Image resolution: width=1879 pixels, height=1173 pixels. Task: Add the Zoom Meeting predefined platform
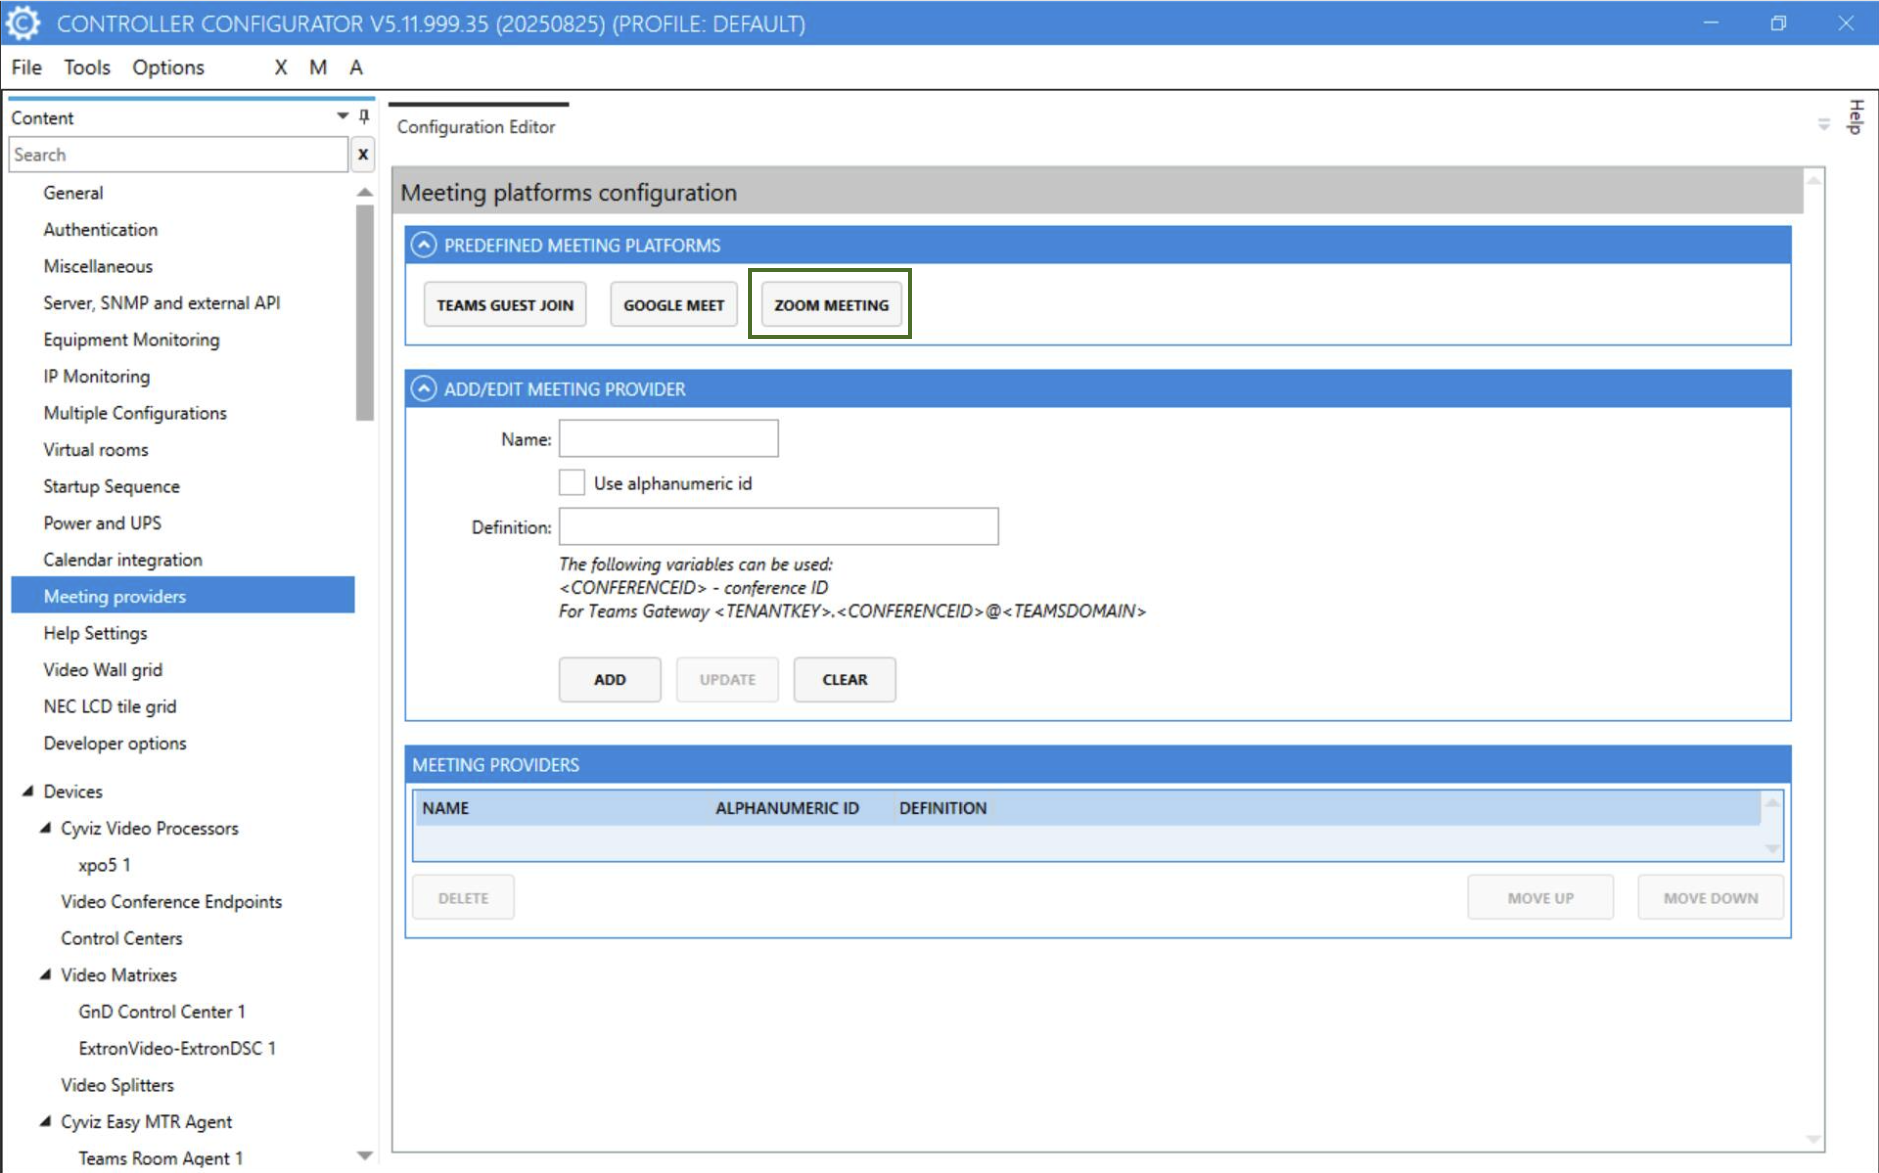point(830,305)
